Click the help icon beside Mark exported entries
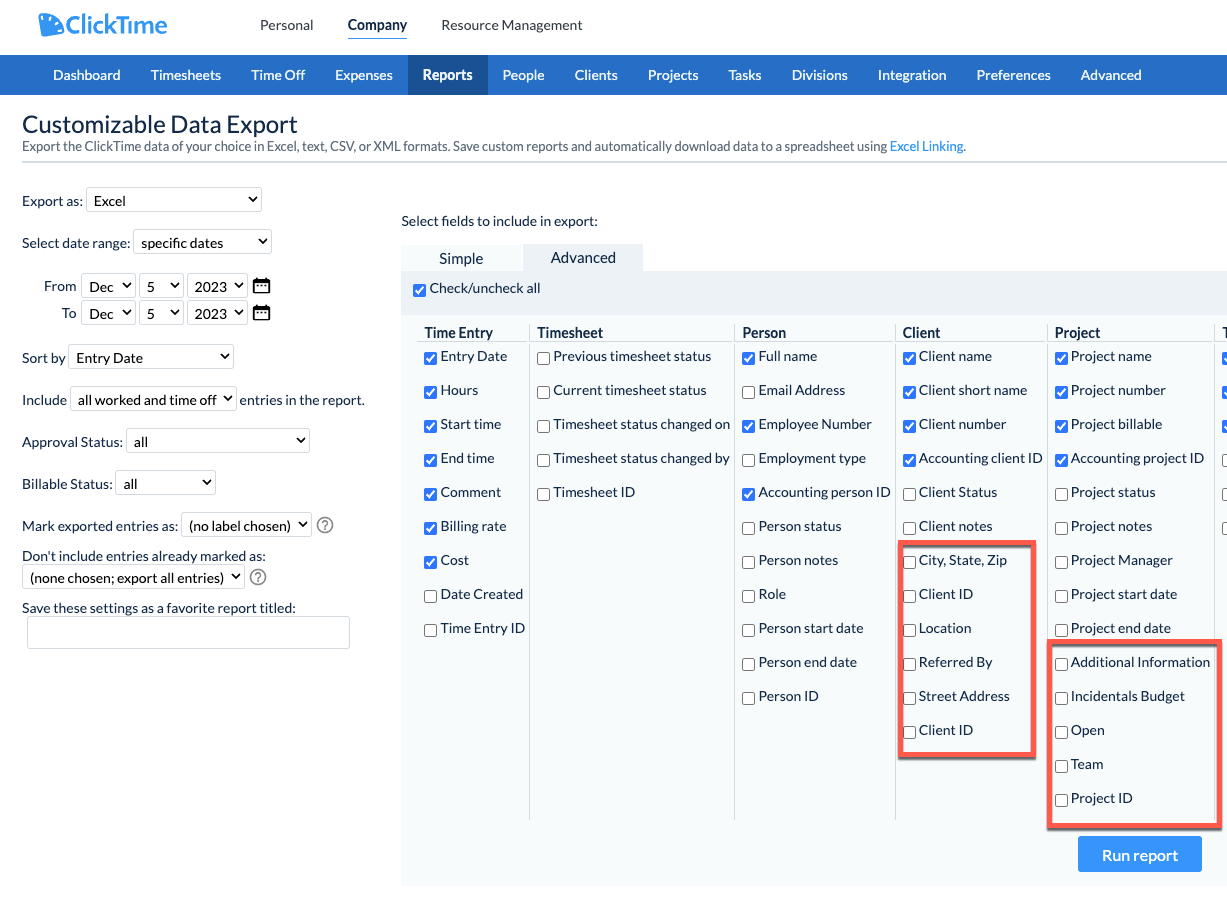 (324, 524)
